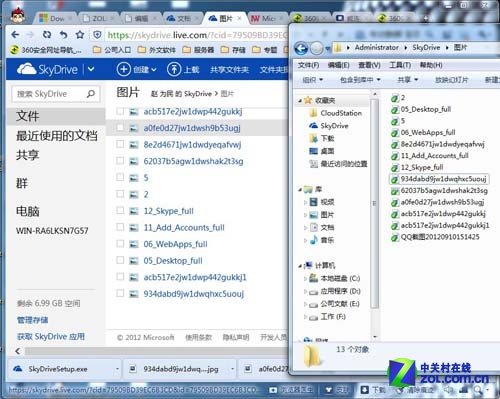This screenshot has height=399, width=500.
Task: Open 最近使用的文档 in SkyDrive sidebar
Action: click(x=57, y=136)
